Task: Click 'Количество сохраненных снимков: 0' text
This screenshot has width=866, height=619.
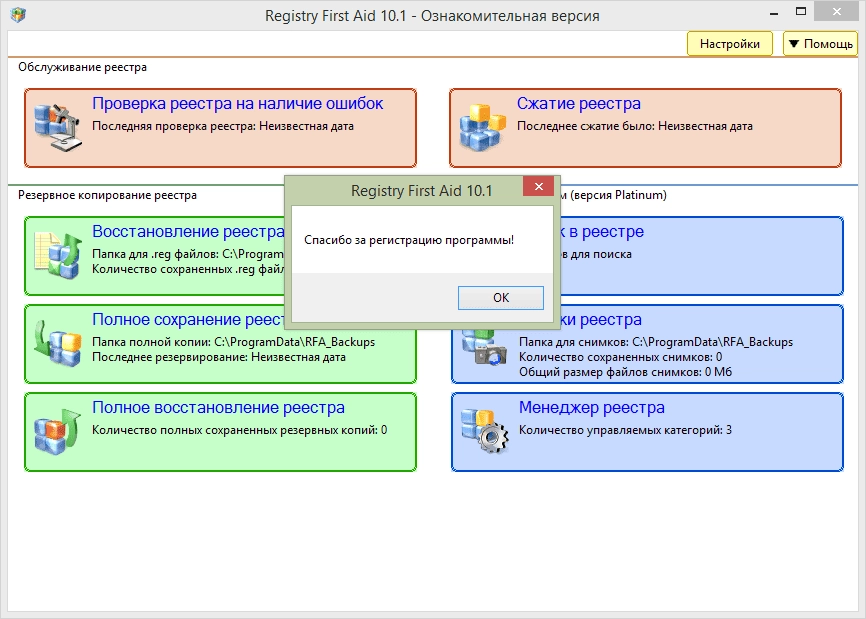Action: click(620, 357)
